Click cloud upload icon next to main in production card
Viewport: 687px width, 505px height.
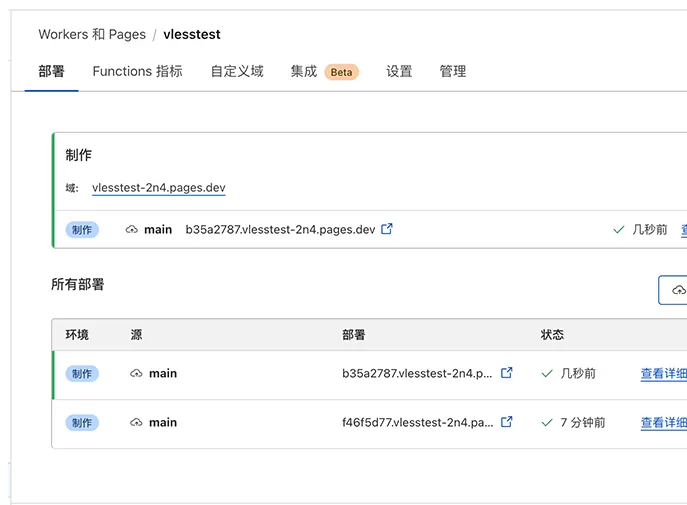(x=131, y=230)
